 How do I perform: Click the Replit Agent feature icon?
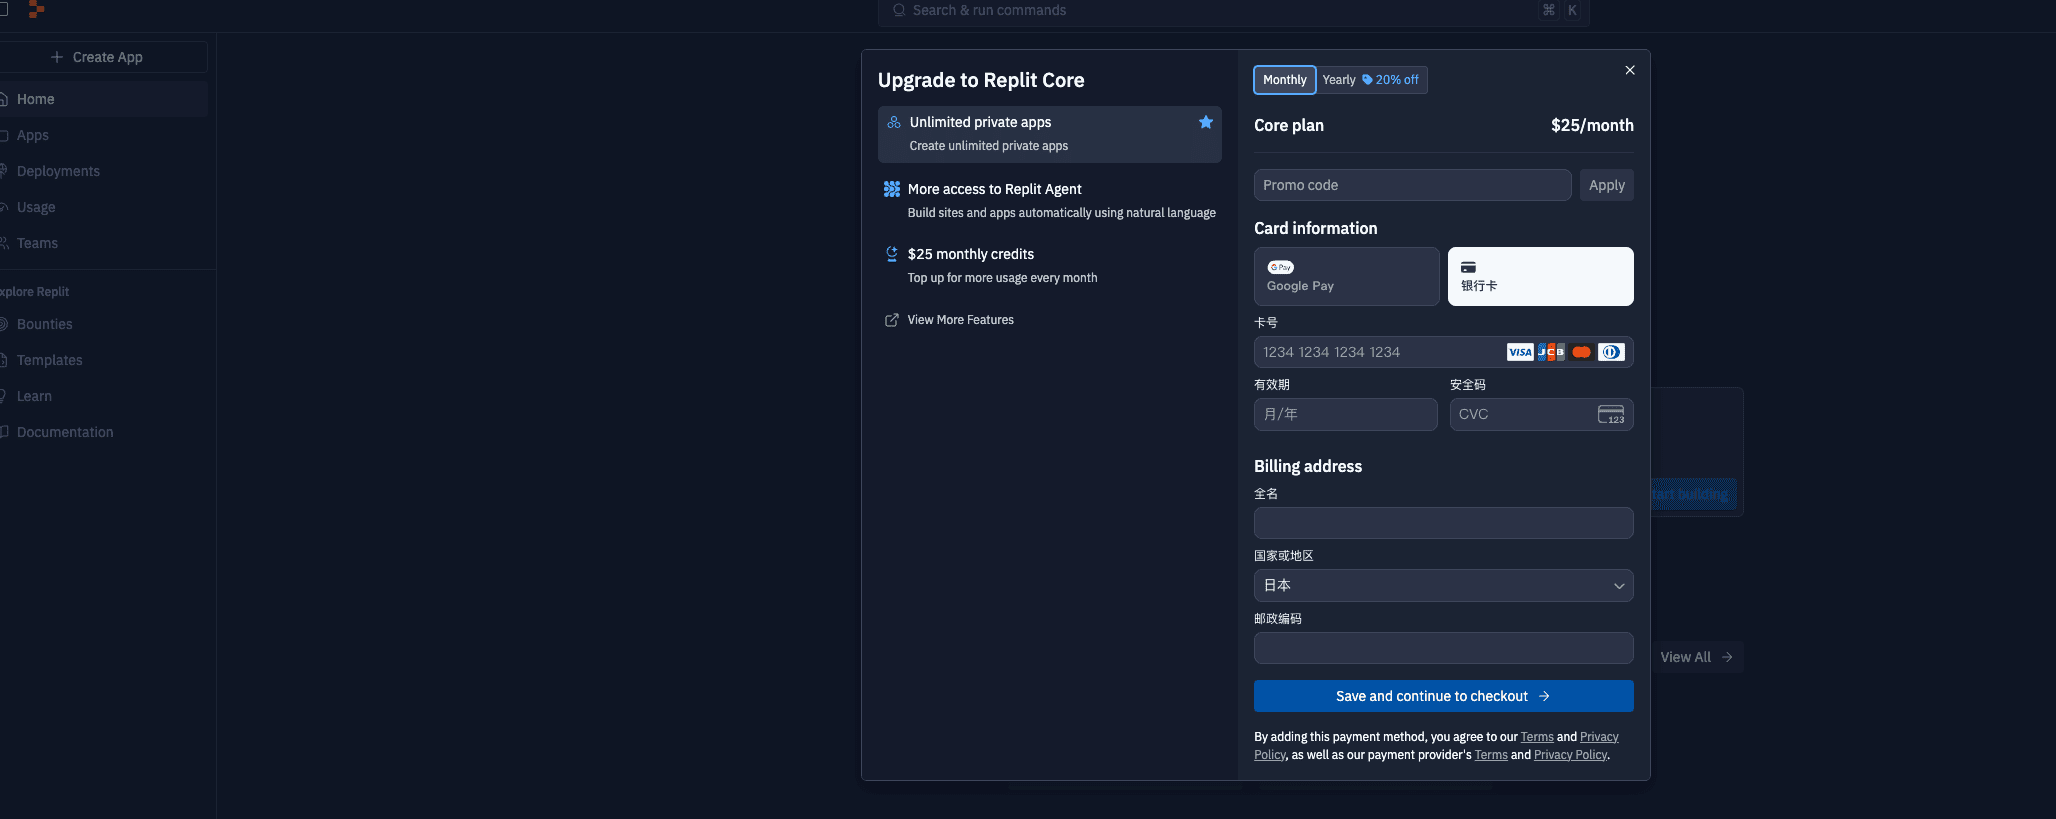pos(892,189)
